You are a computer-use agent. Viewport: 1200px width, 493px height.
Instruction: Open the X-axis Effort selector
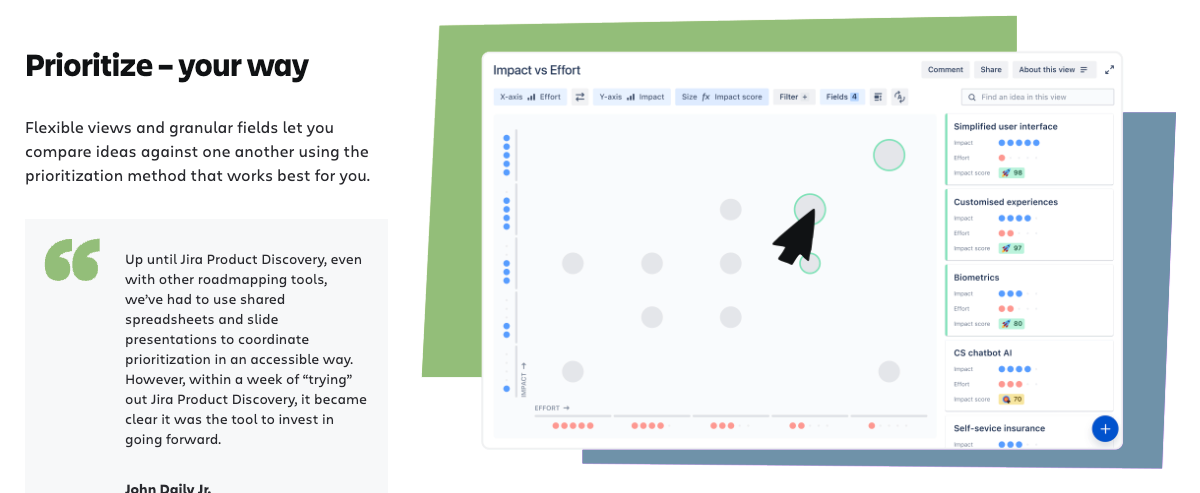click(530, 97)
